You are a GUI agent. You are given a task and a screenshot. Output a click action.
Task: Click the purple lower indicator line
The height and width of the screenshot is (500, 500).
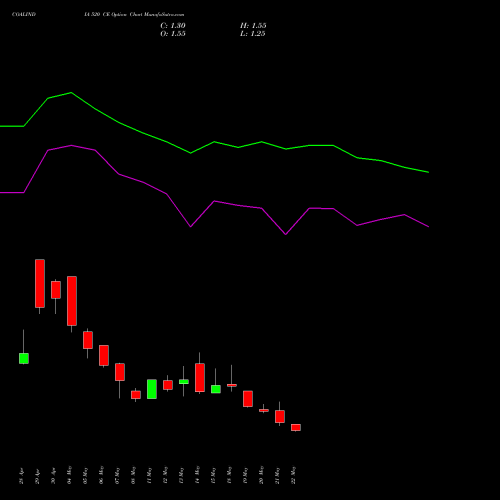click(214, 201)
